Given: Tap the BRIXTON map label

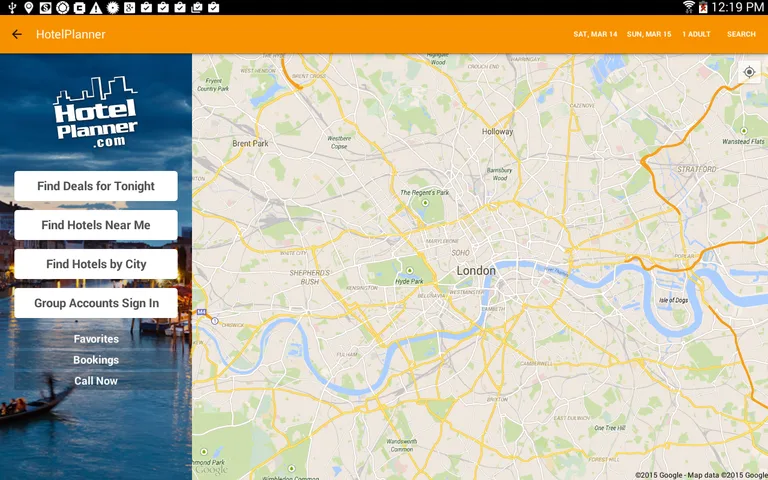Looking at the screenshot, I should pos(497,400).
